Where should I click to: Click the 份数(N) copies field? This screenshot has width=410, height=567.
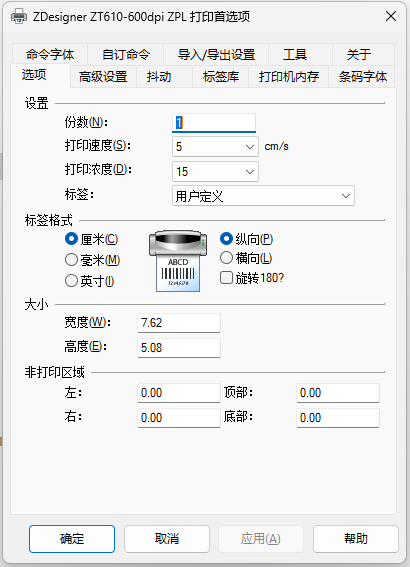214,123
